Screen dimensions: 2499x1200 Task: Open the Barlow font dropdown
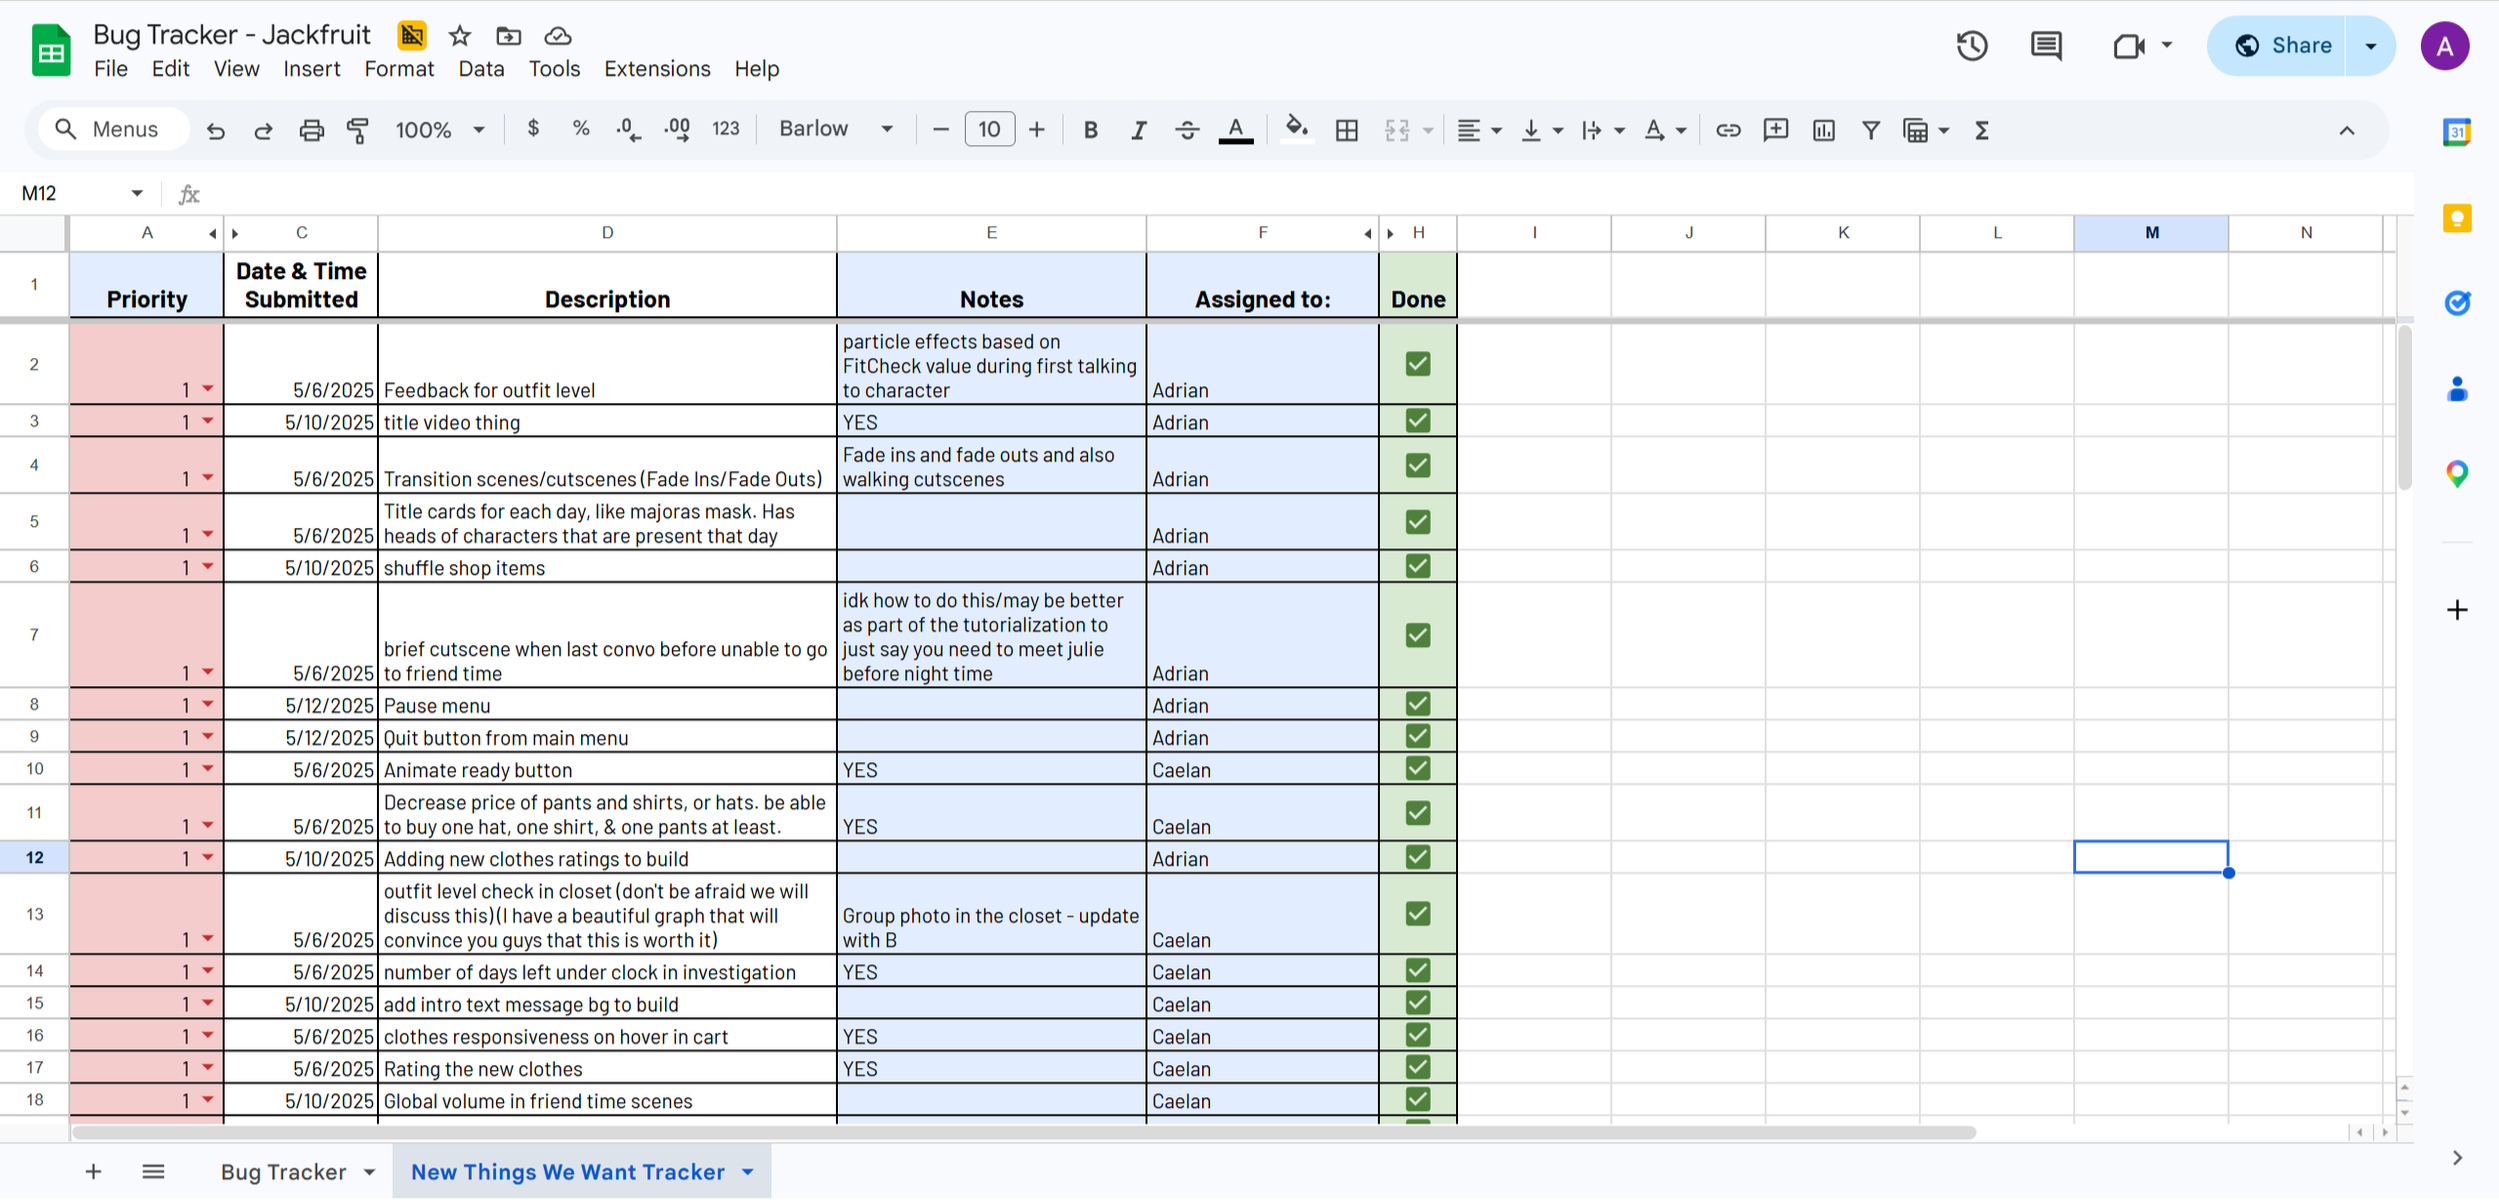click(836, 128)
